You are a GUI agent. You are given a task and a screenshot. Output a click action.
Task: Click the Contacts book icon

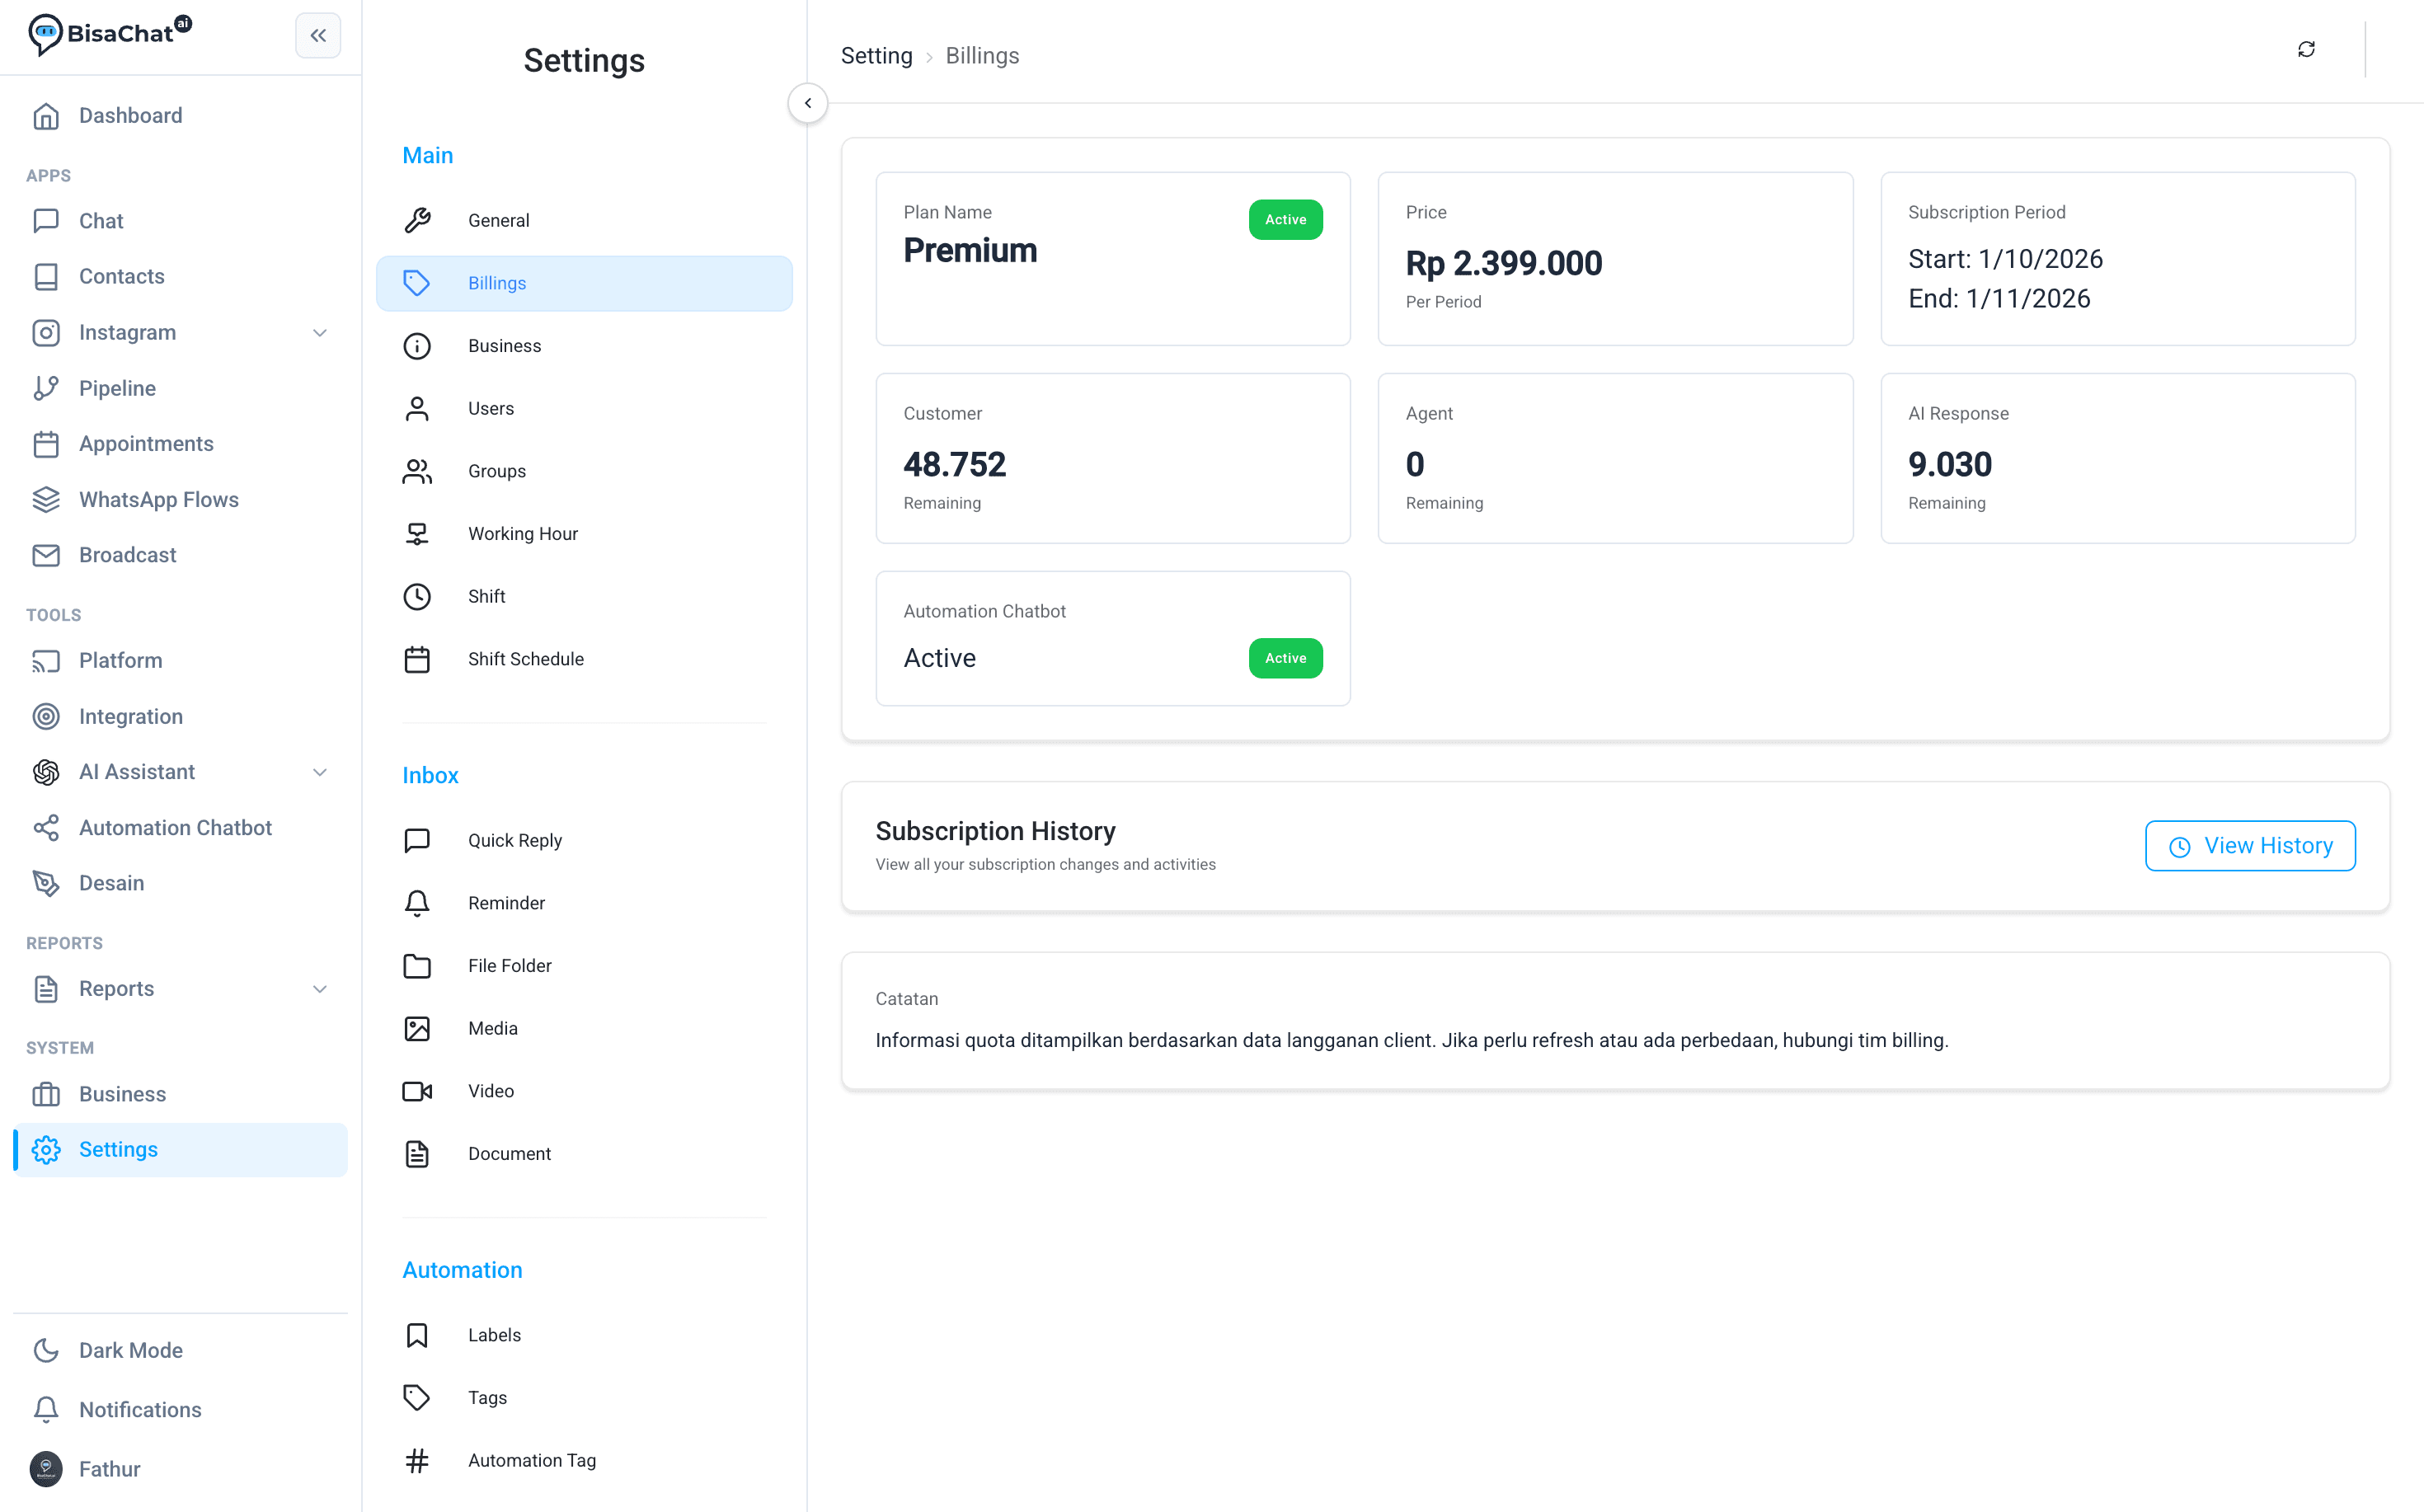tap(46, 277)
